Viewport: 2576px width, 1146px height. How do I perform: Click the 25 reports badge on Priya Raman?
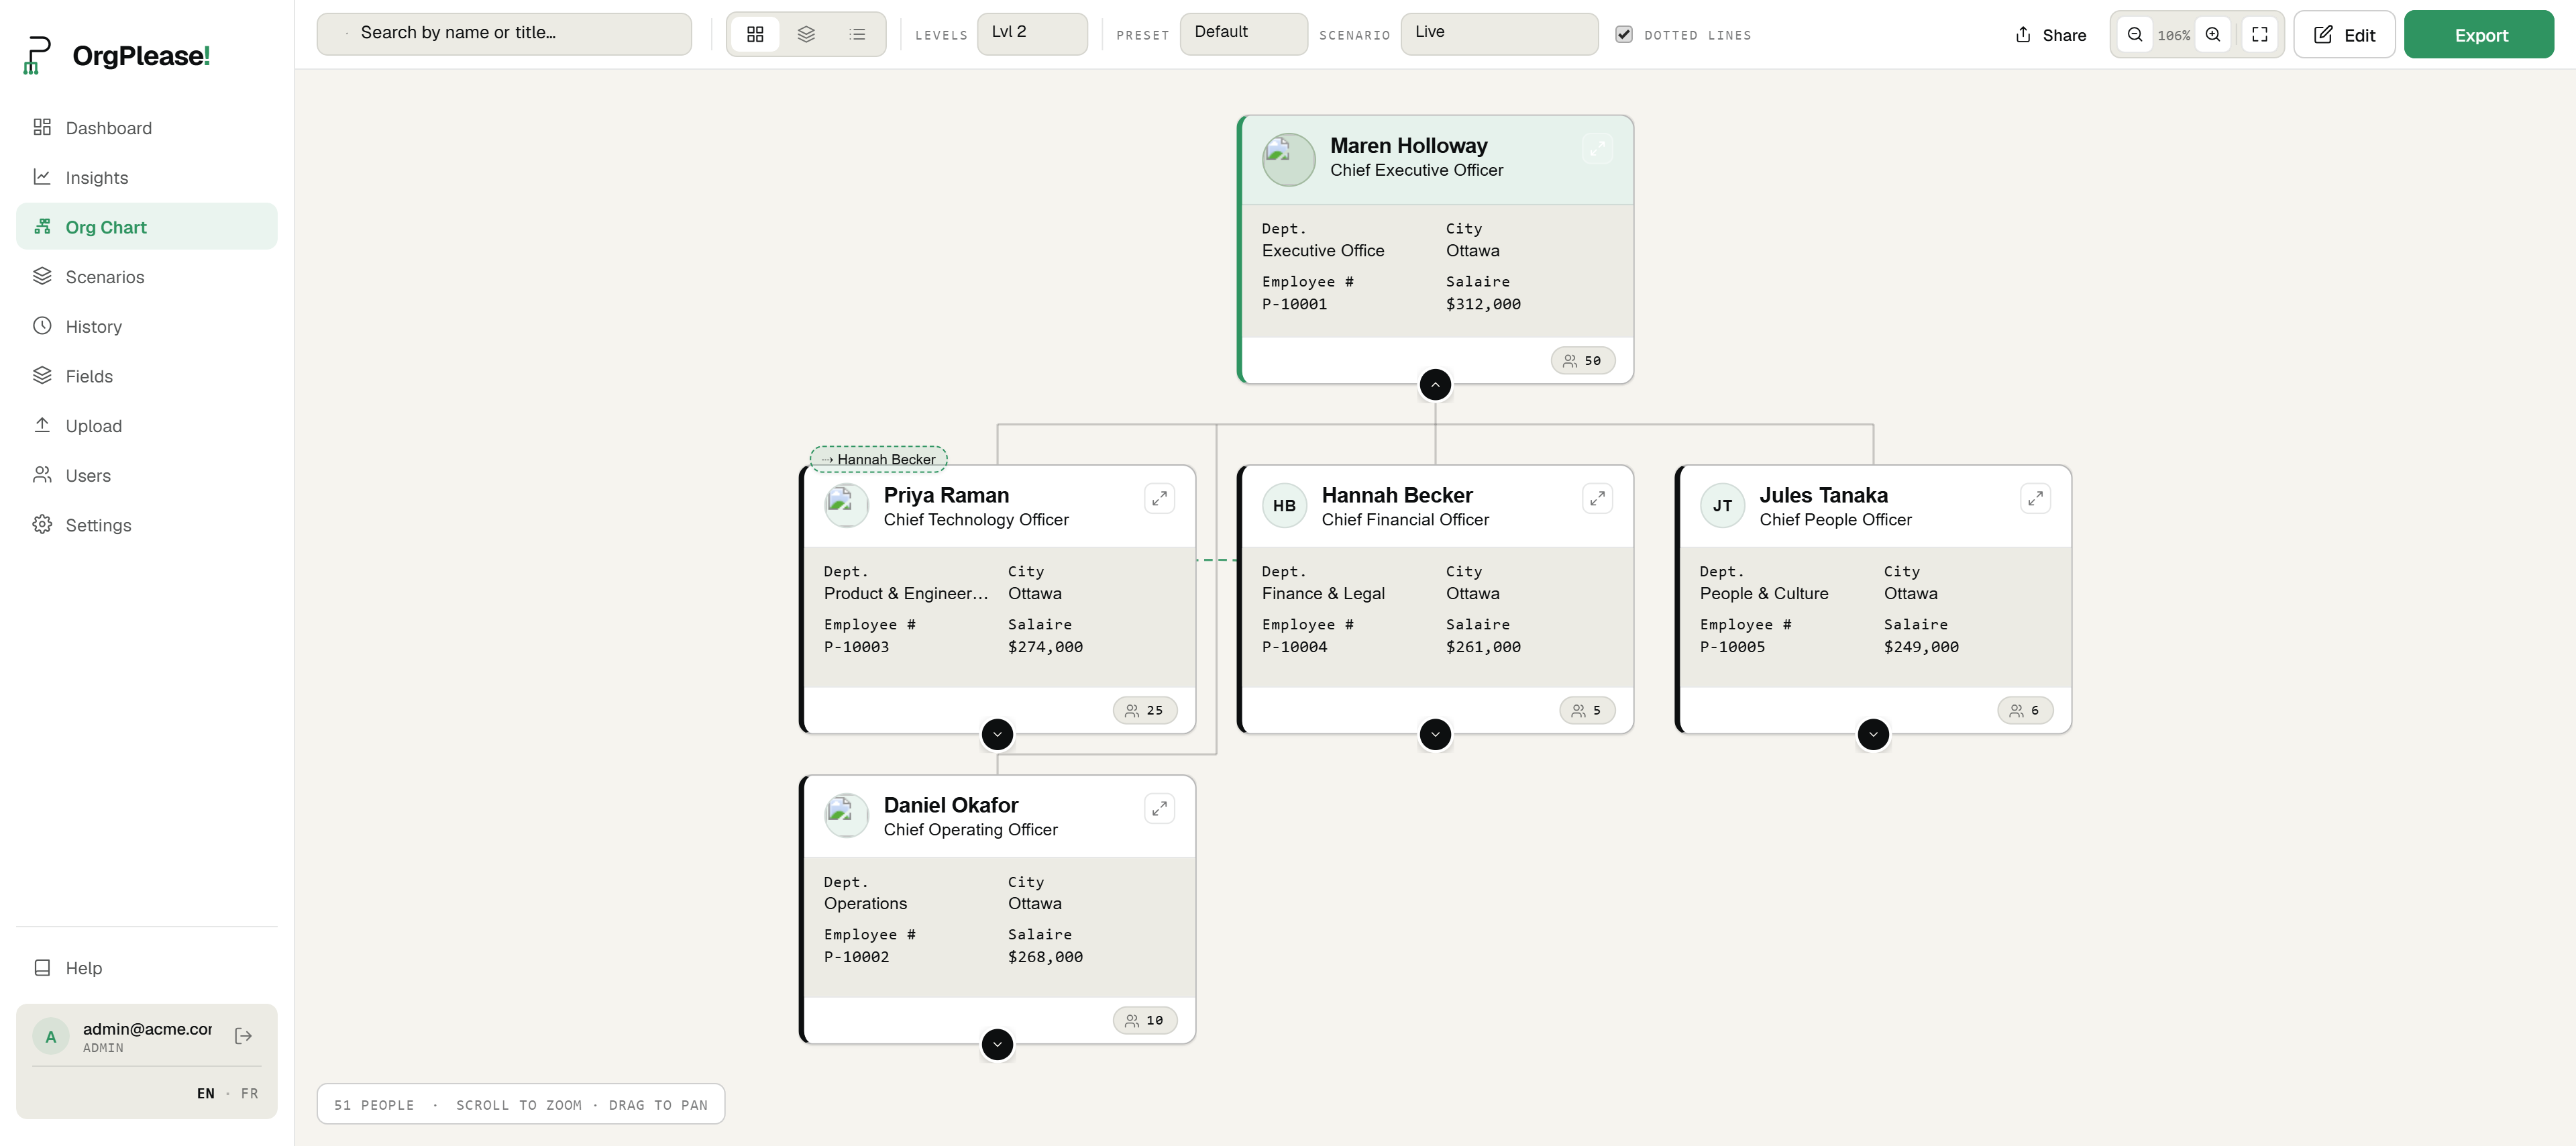click(x=1145, y=711)
